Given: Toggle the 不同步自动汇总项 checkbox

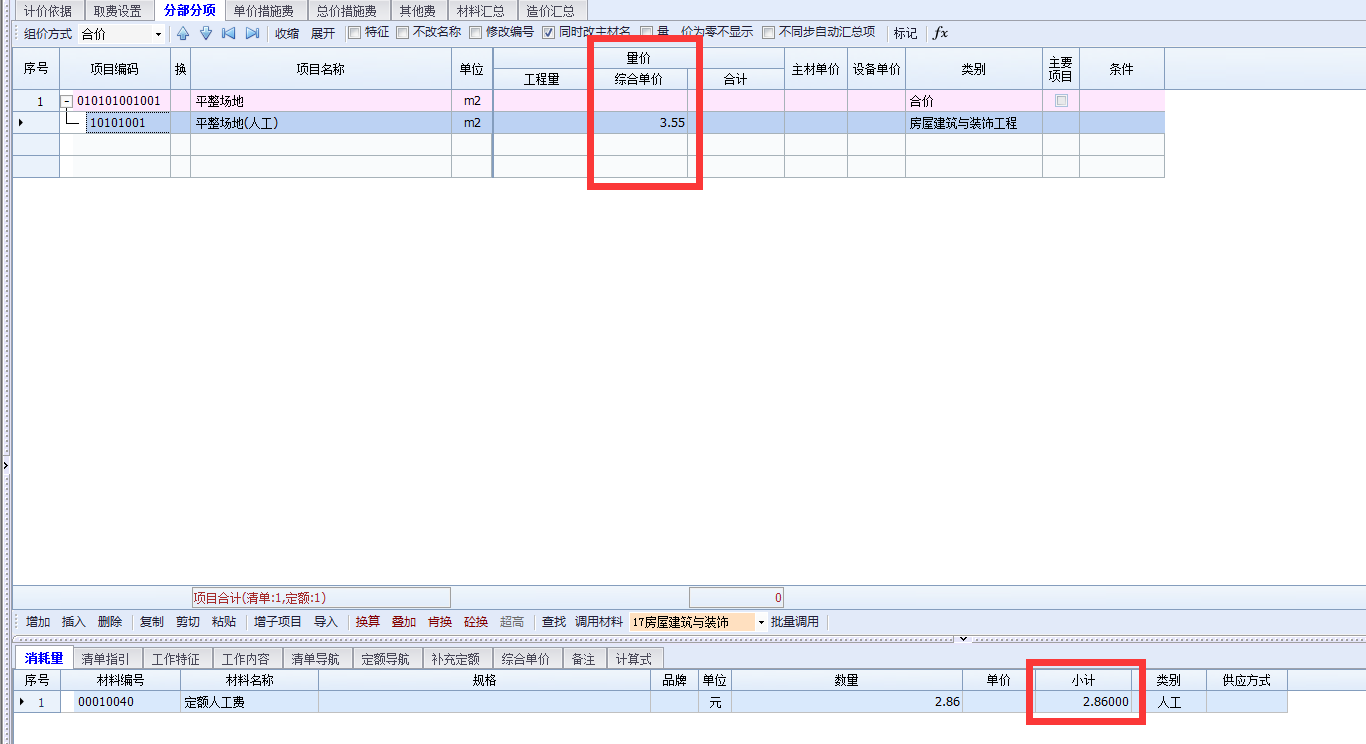Looking at the screenshot, I should coord(769,32).
